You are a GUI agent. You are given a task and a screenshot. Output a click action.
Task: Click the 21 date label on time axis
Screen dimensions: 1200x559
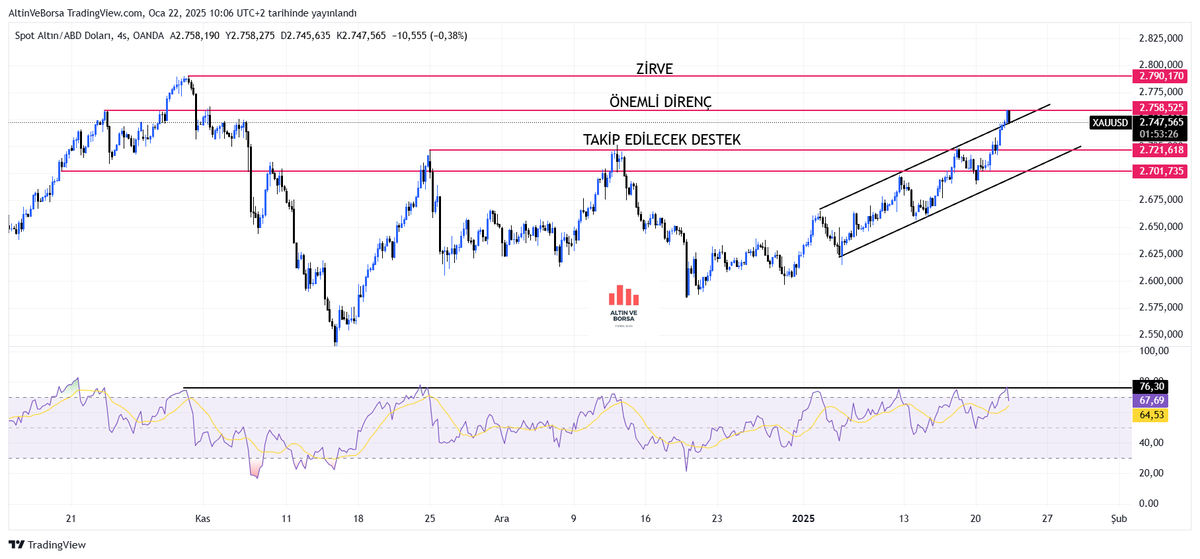click(x=70, y=520)
